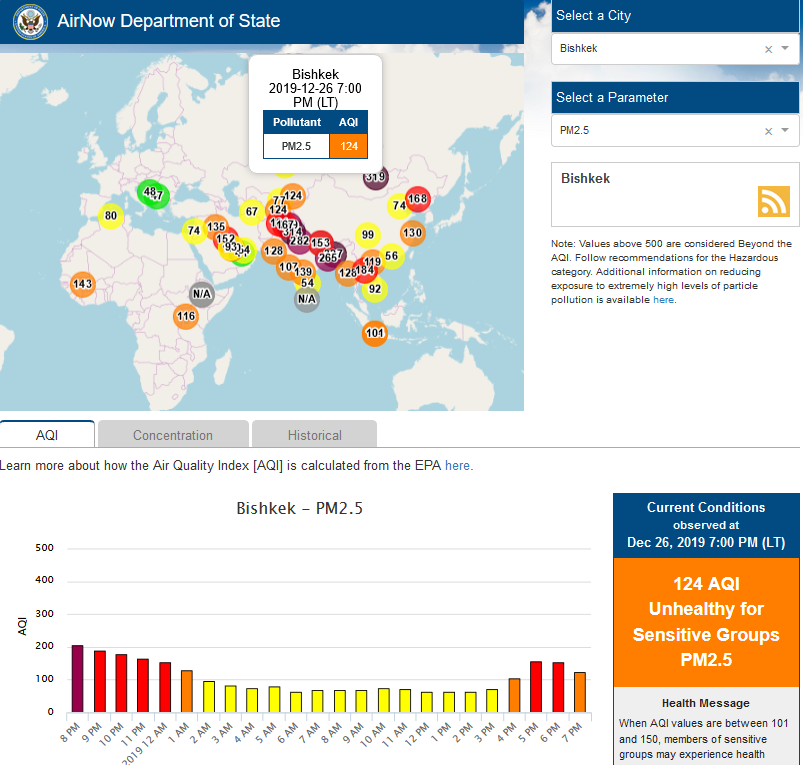This screenshot has width=803, height=765.
Task: Click the Department of State seal logo
Action: (x=30, y=22)
